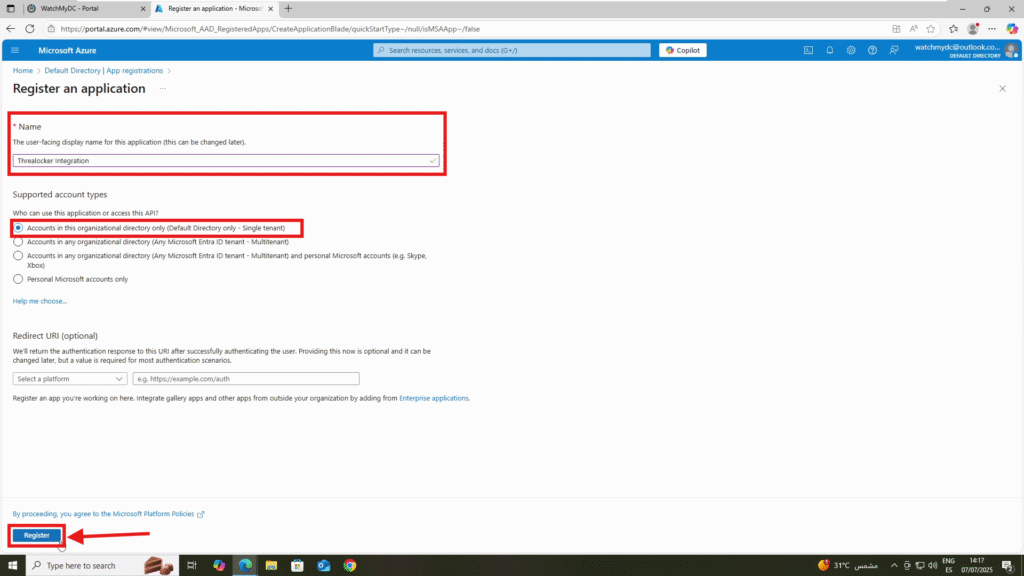Switch the ENG ES input language
This screenshot has height=576, width=1024.
coord(949,566)
